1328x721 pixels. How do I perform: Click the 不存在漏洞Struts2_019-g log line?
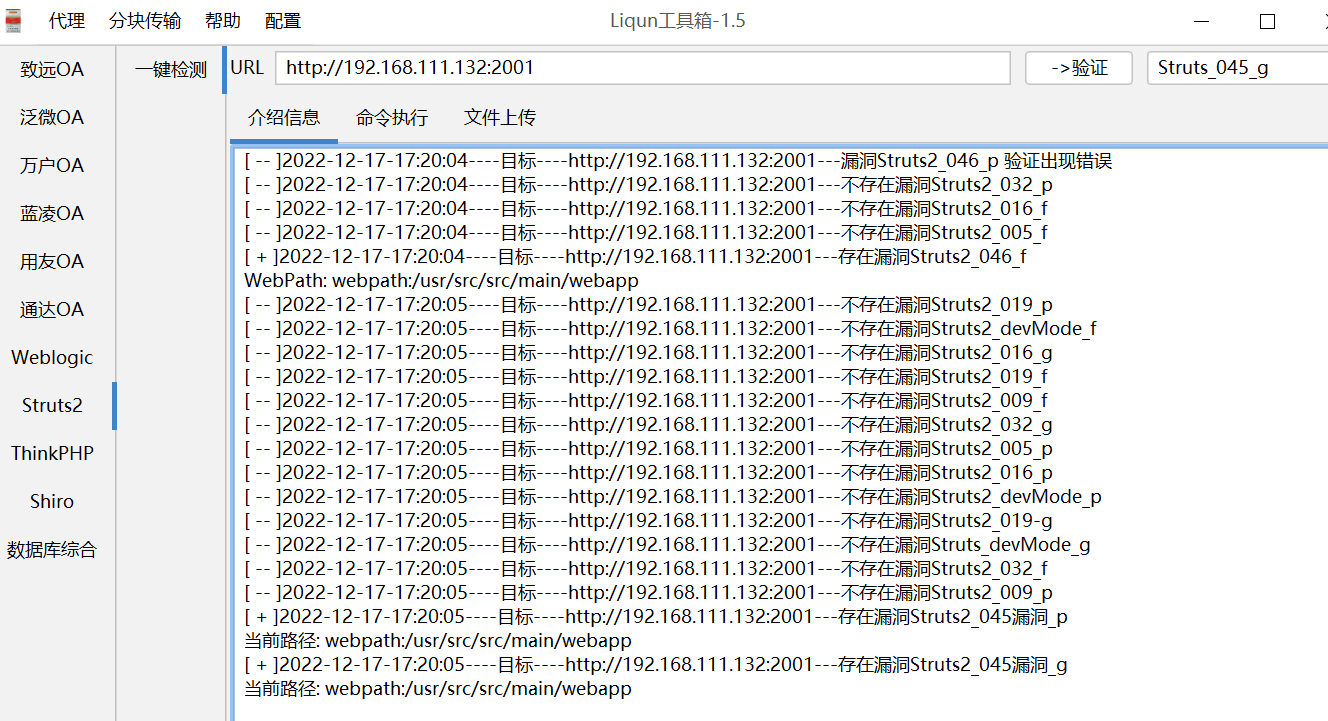[648, 521]
